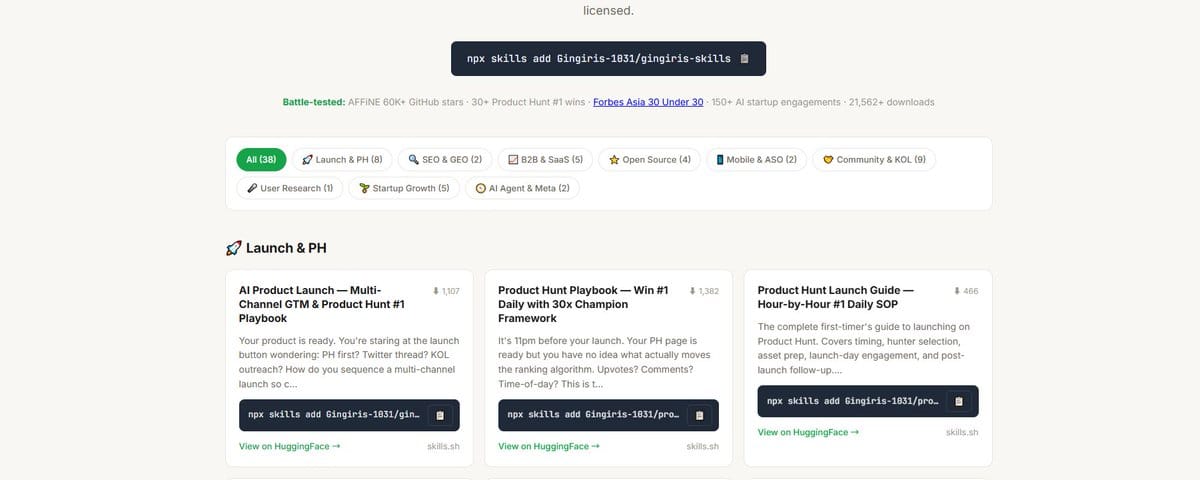1200x480 pixels.
Task: Click download count icon on Launch Guide card
Action: (x=958, y=291)
